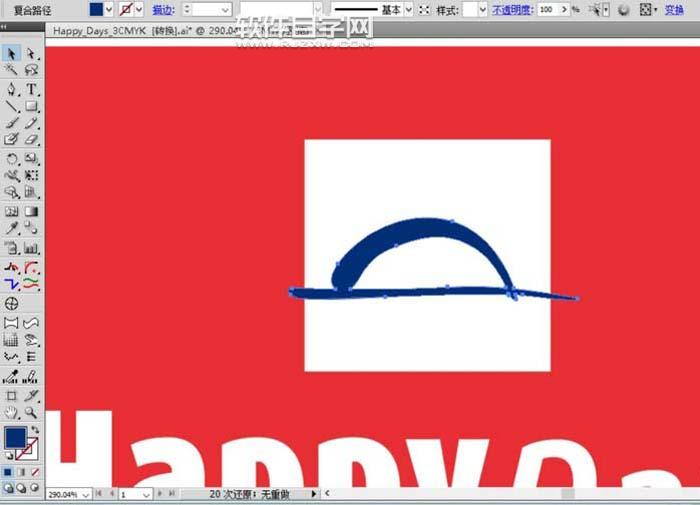Select the Eraser tool

(x=31, y=139)
